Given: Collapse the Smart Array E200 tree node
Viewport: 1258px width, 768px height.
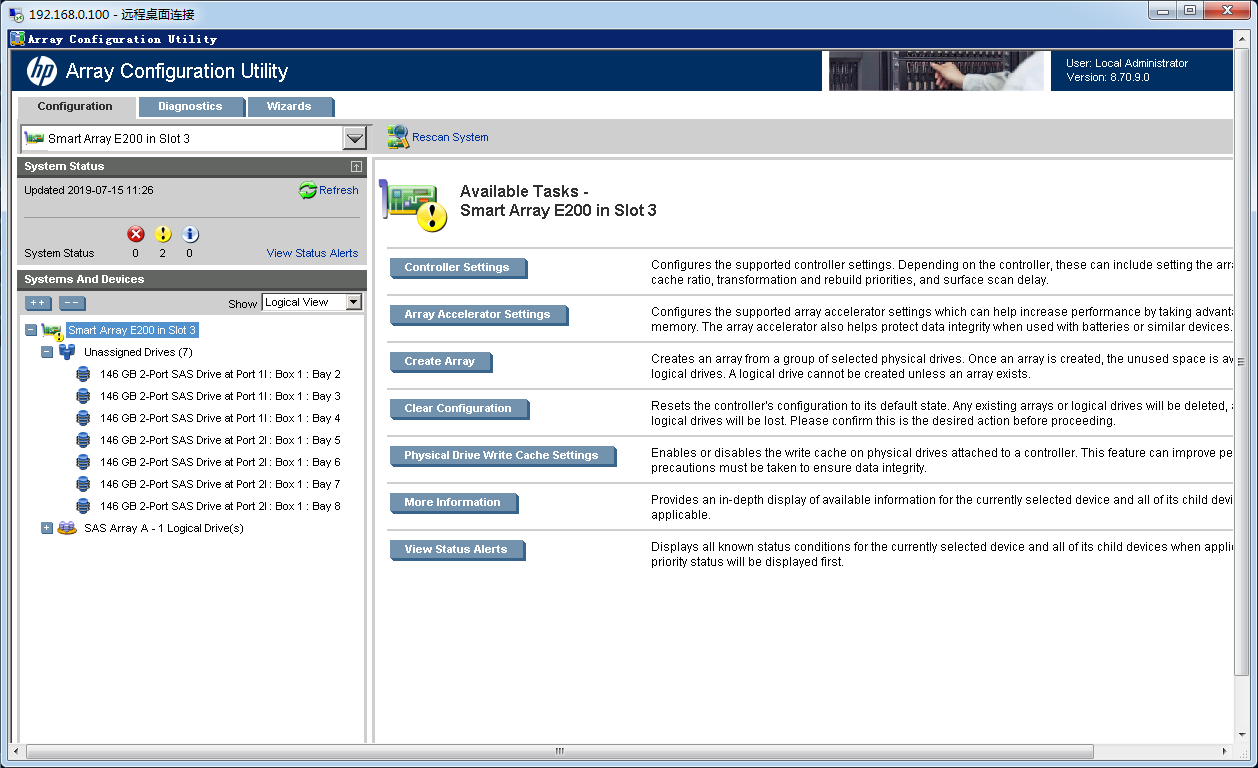Looking at the screenshot, I should coord(31,330).
